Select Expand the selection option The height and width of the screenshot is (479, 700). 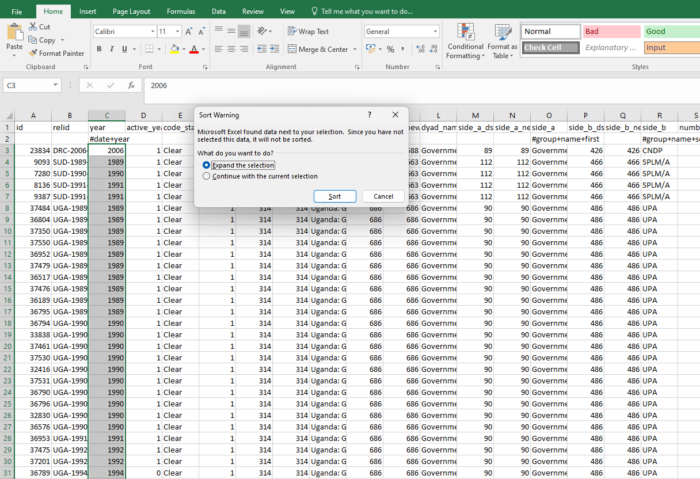point(238,165)
